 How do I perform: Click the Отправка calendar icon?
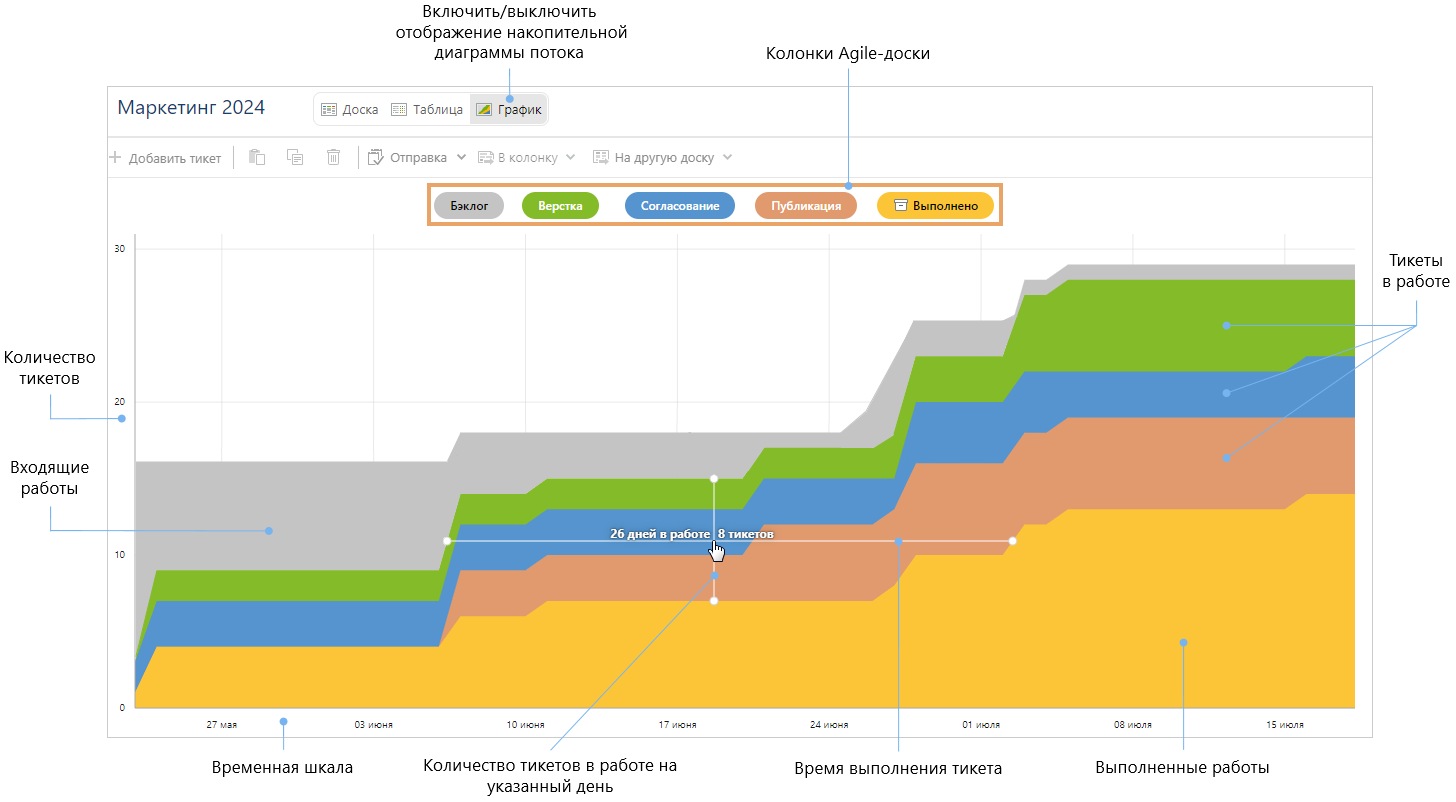coord(376,157)
